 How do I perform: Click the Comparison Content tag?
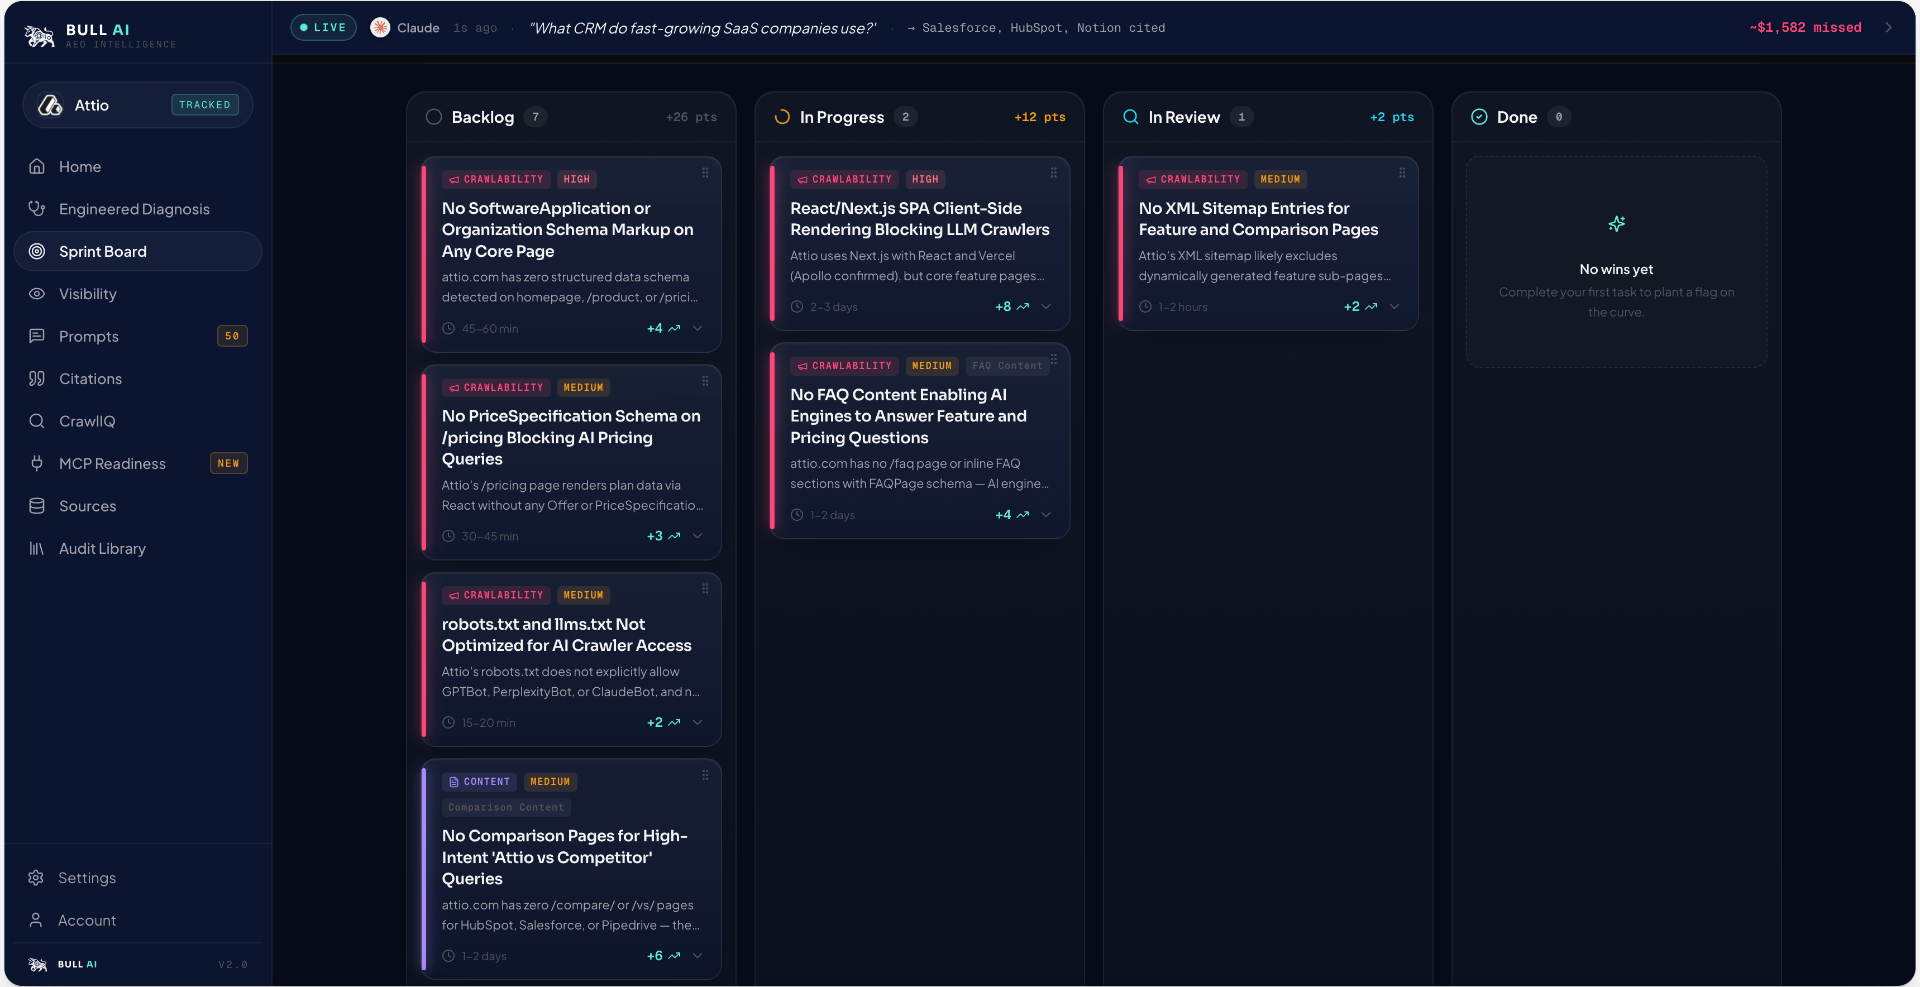coord(506,807)
